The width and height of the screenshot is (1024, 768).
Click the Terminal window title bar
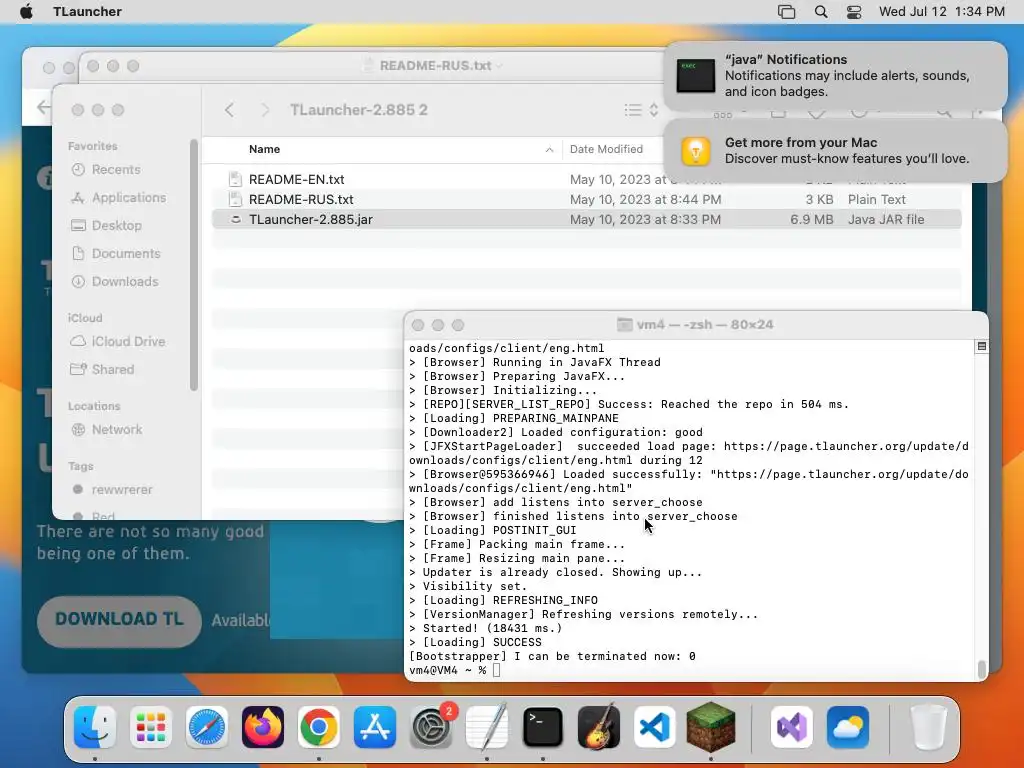tap(696, 325)
